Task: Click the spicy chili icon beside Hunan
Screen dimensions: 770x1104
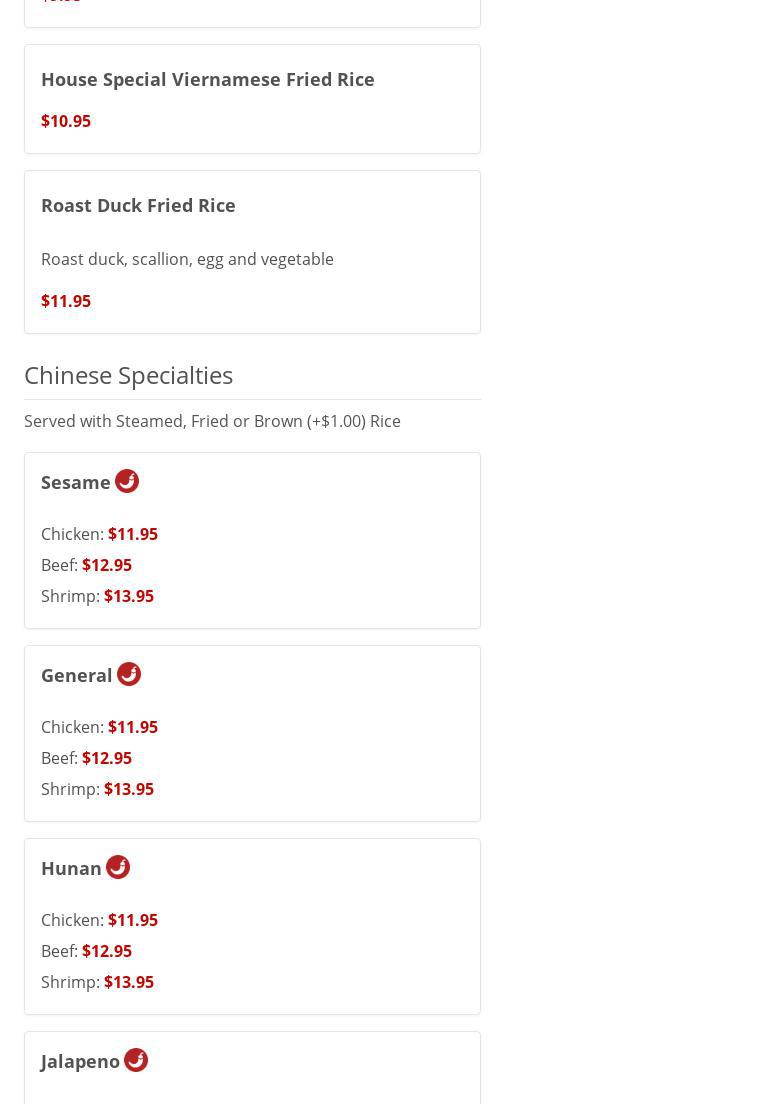Action: point(118,867)
